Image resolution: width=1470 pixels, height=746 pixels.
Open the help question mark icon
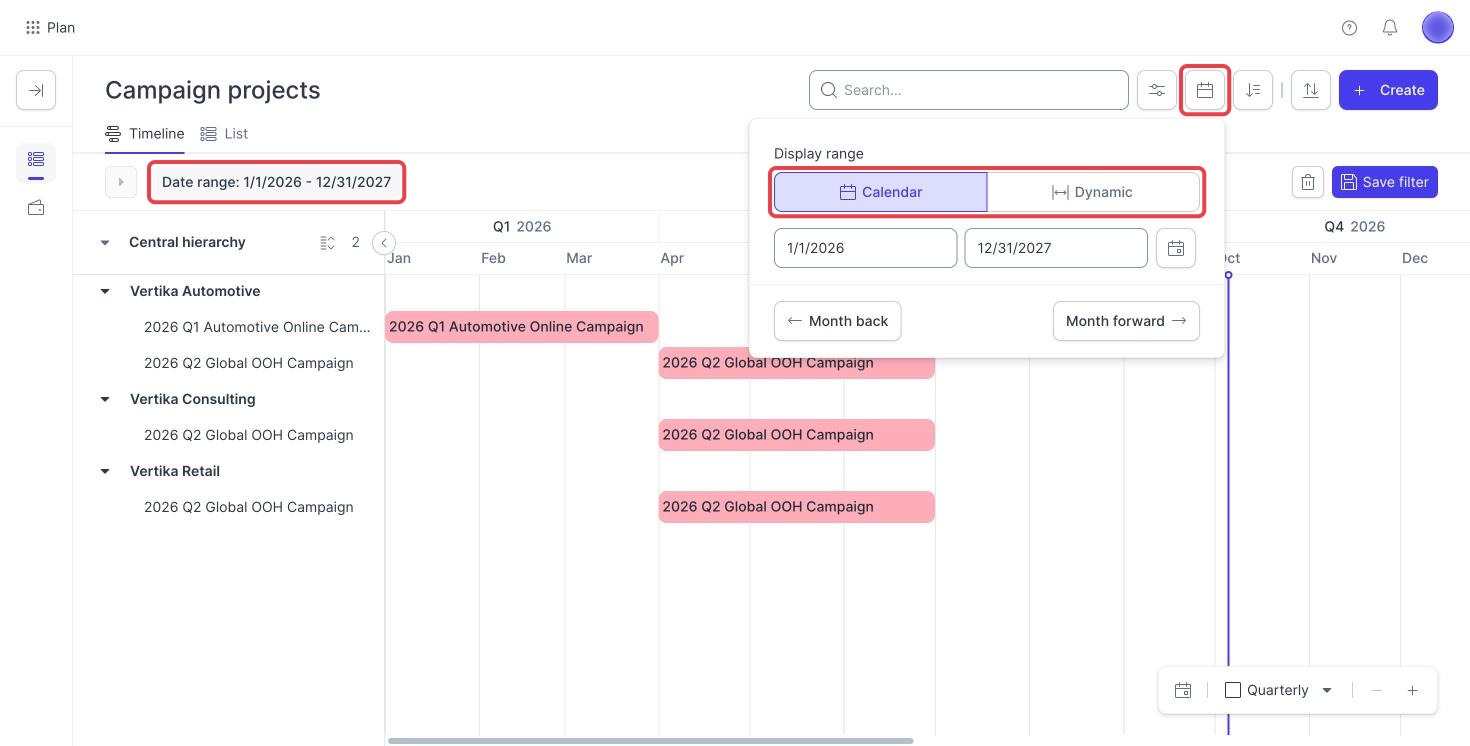(1349, 28)
